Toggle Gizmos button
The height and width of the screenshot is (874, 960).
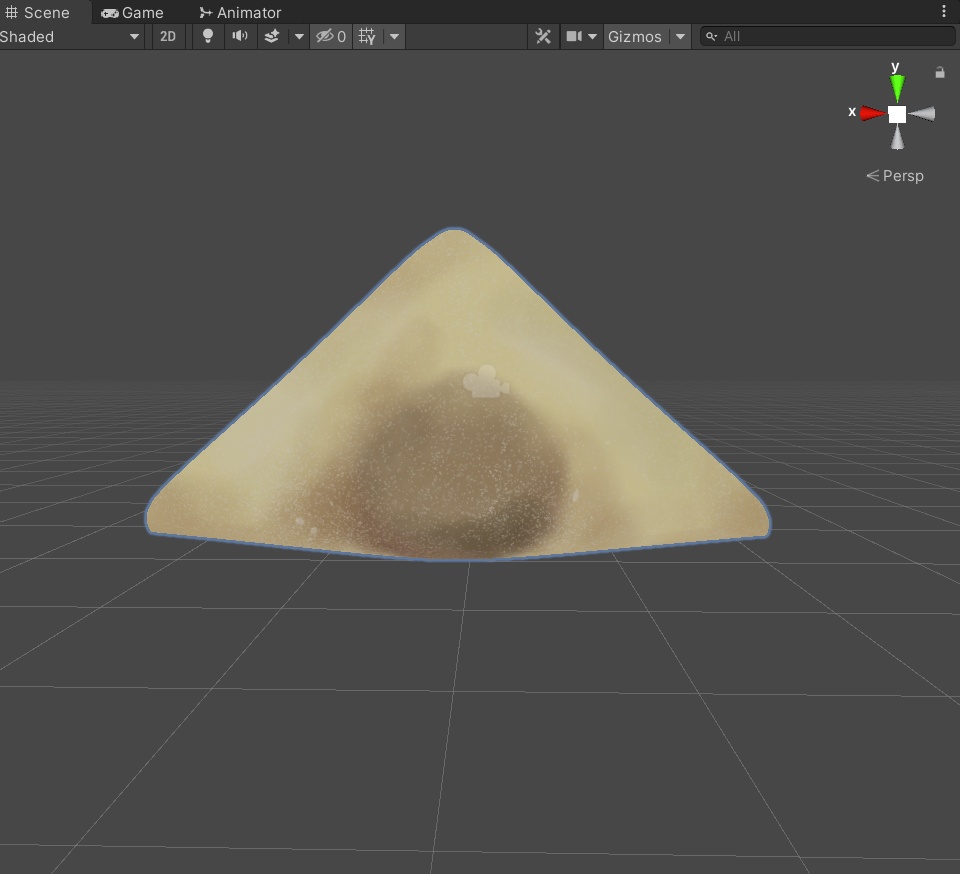[x=635, y=37]
